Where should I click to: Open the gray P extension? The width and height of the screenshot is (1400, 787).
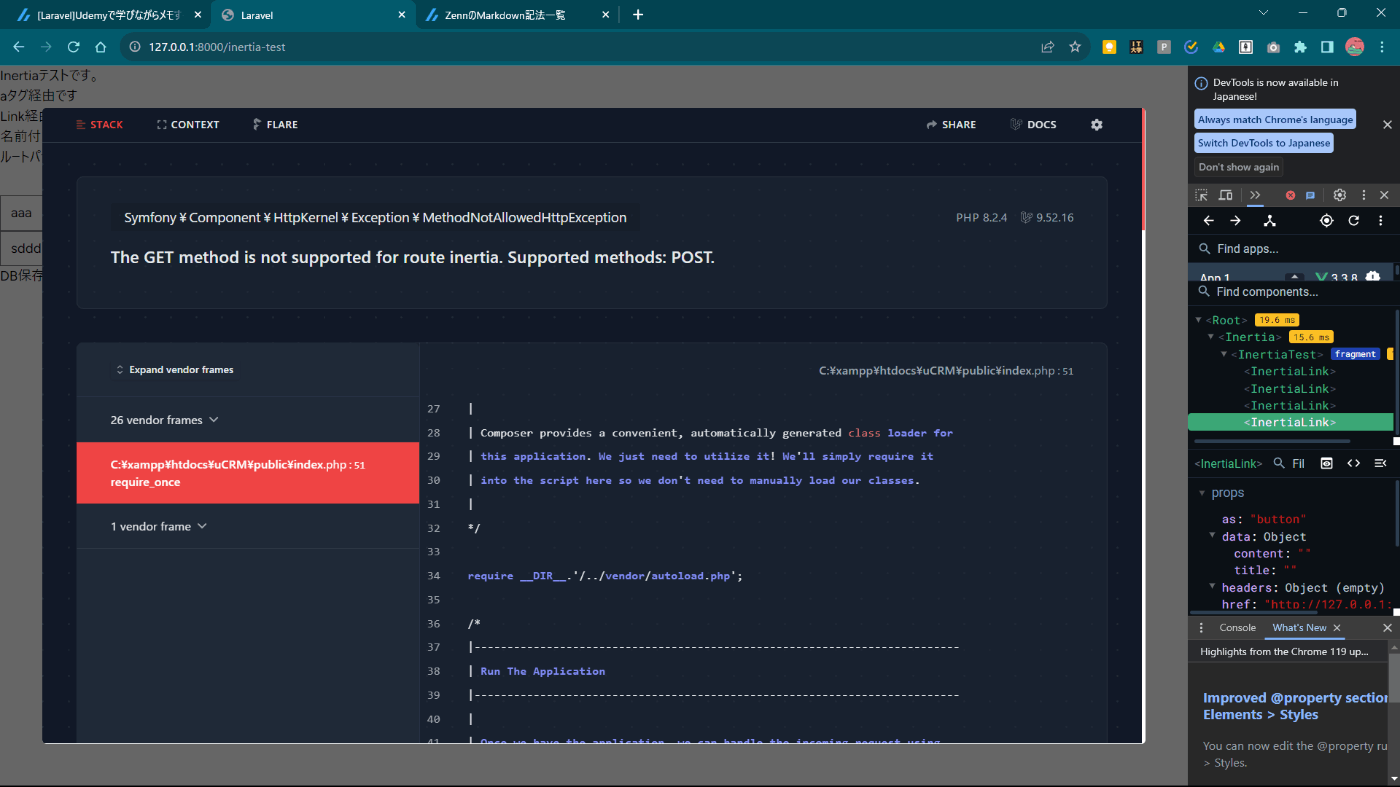click(1164, 47)
